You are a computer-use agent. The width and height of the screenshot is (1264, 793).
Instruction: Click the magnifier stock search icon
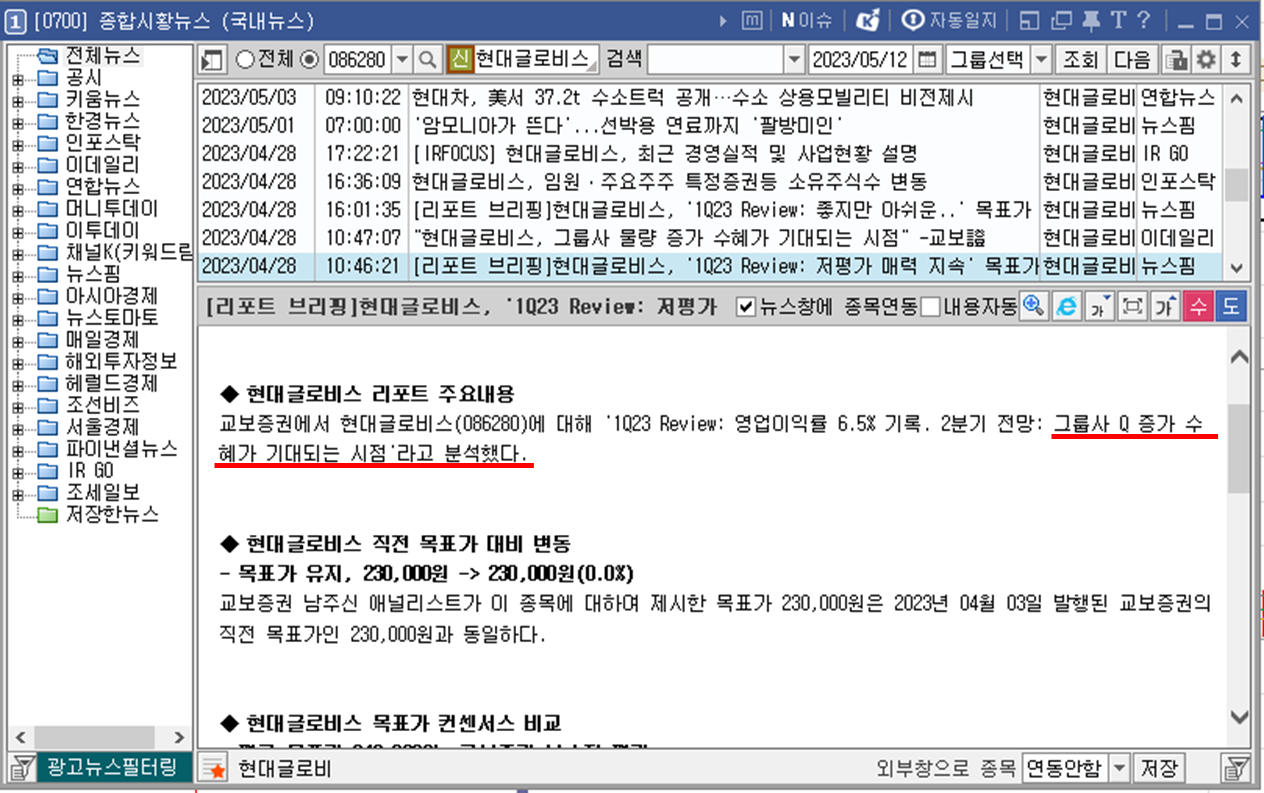tap(428, 60)
